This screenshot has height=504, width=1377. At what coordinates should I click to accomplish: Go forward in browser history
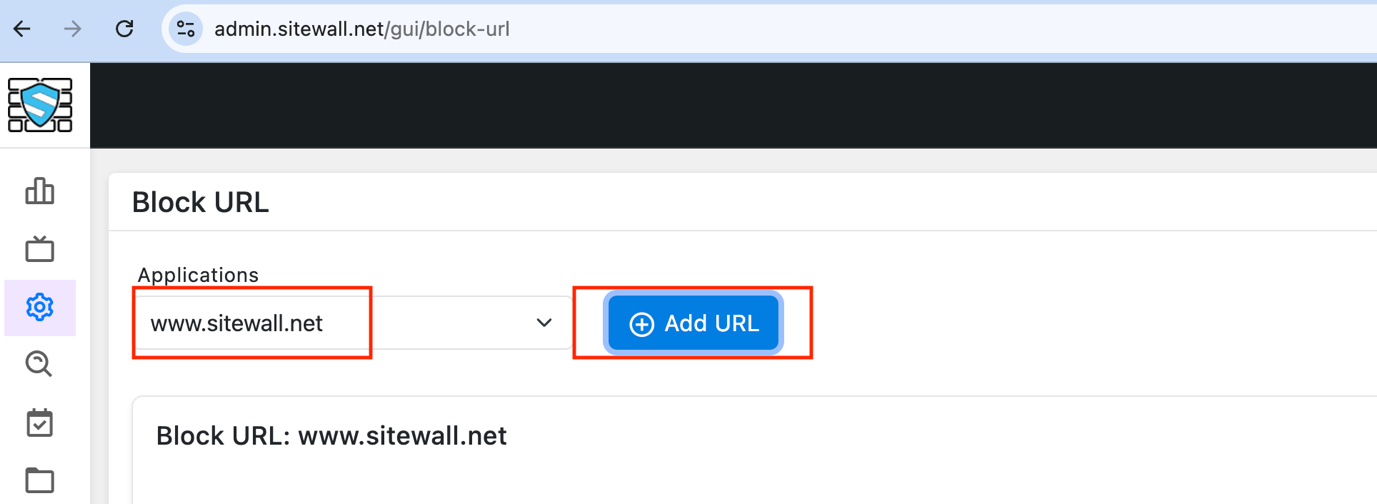[73, 29]
